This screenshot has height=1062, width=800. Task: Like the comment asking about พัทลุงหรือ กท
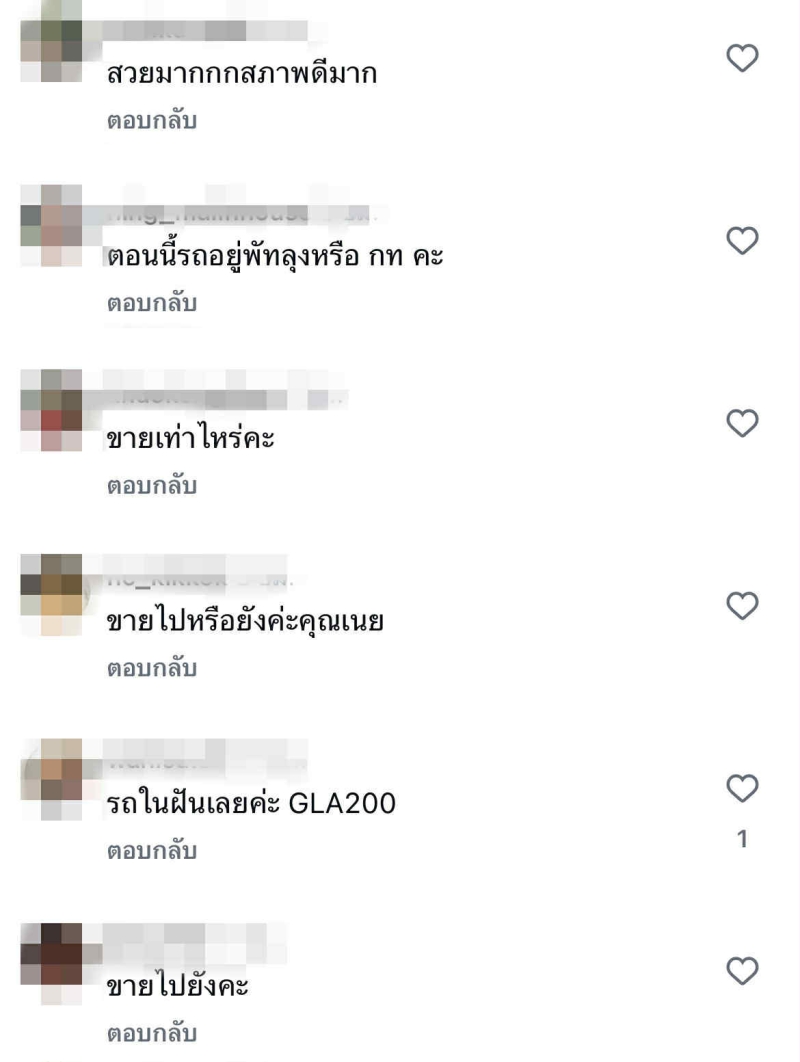[742, 240]
